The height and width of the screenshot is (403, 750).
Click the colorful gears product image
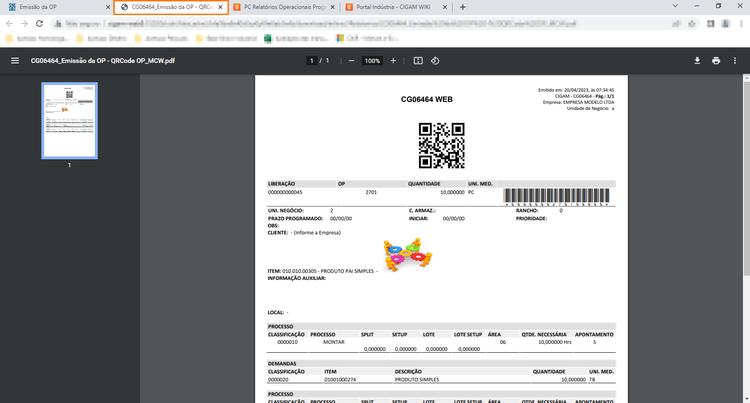click(408, 254)
